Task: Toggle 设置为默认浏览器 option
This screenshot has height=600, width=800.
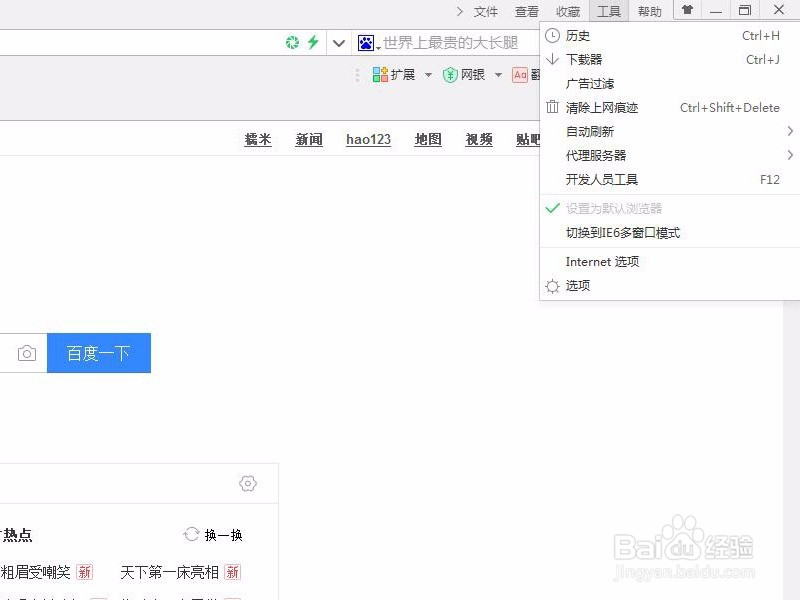Action: (x=614, y=208)
